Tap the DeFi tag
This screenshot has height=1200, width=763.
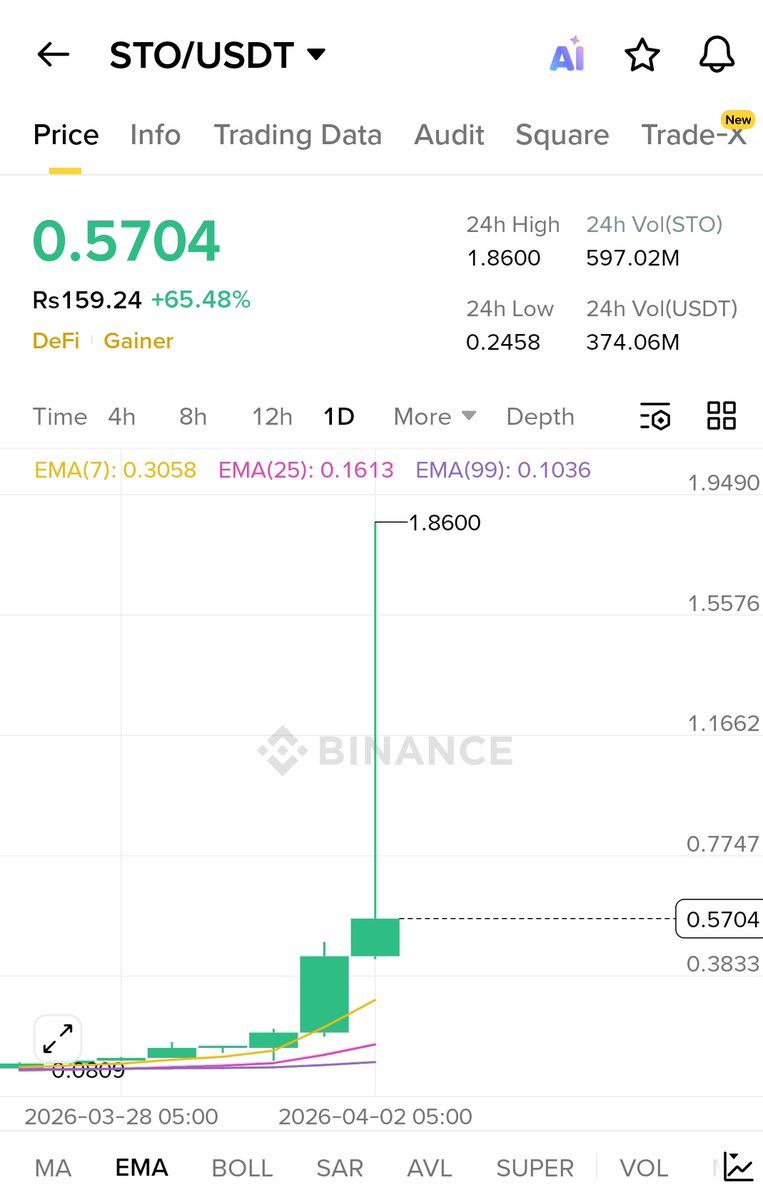click(x=56, y=341)
